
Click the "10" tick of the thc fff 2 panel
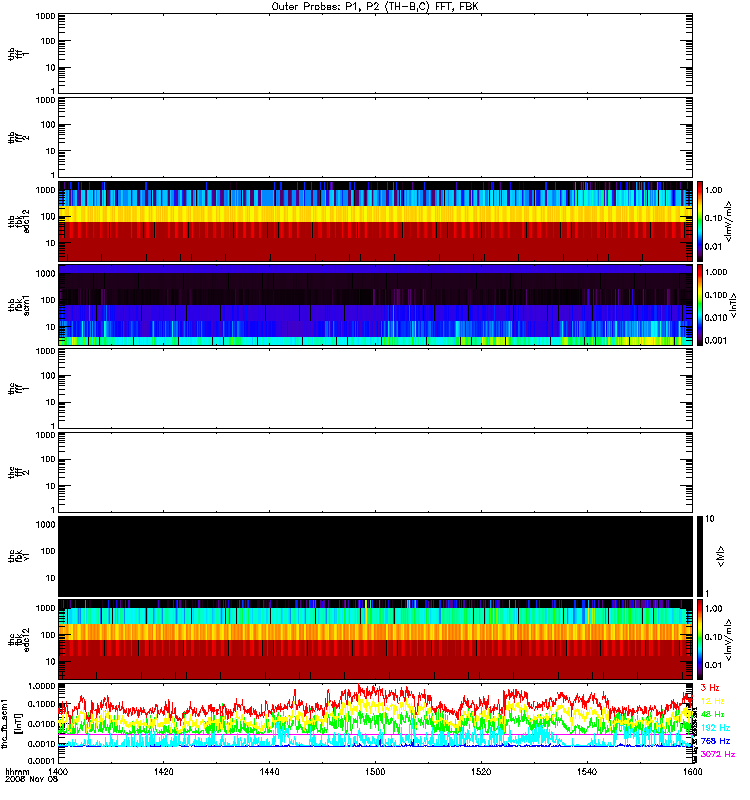[51, 486]
